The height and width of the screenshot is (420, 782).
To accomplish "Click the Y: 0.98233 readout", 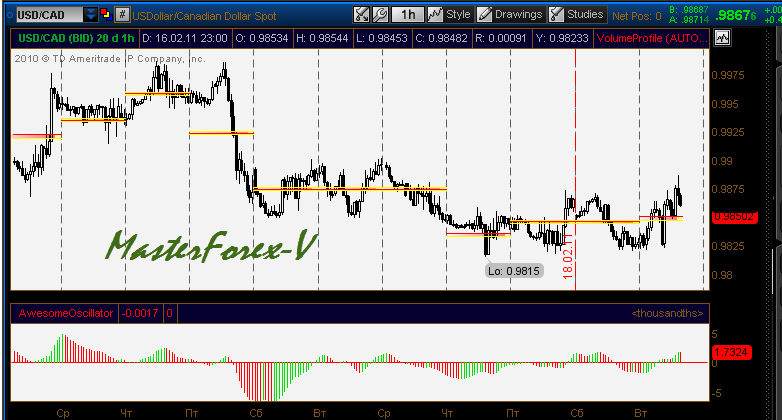I will click(562, 38).
